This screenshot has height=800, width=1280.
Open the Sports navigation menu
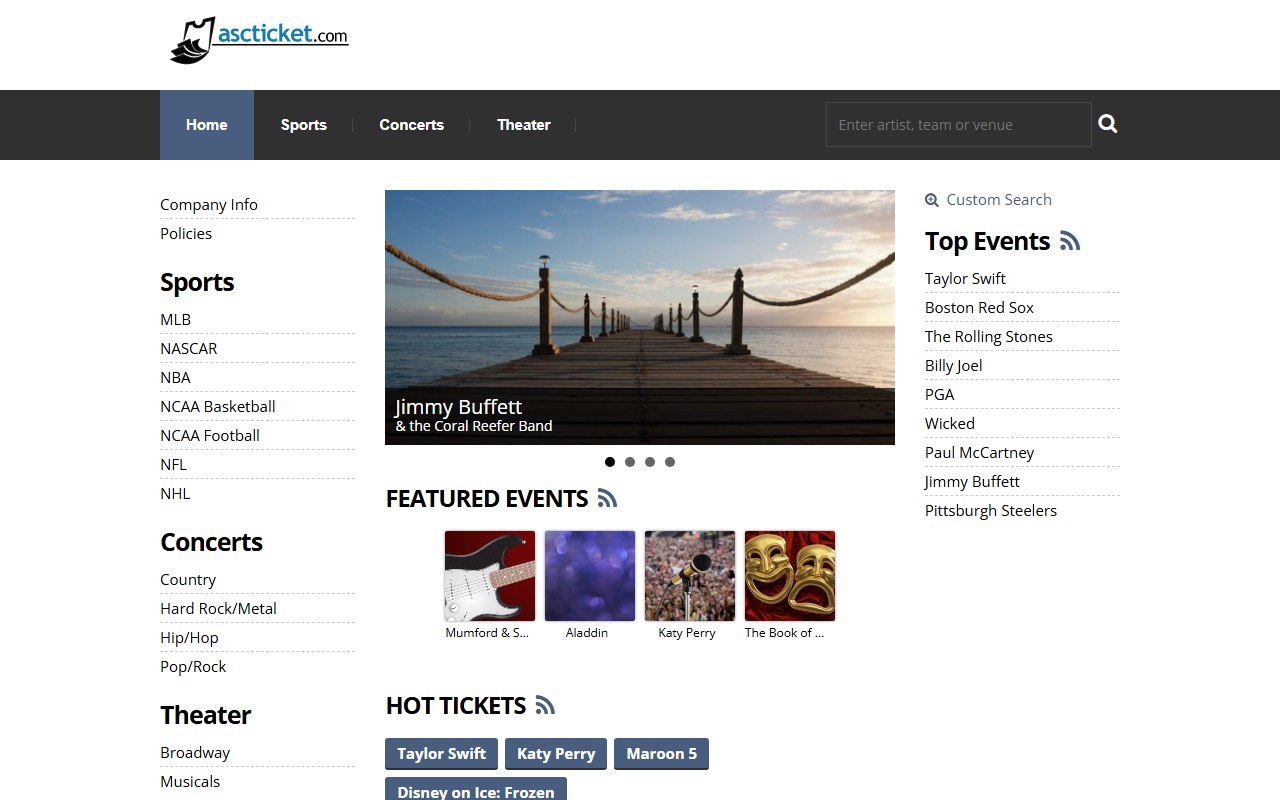304,125
